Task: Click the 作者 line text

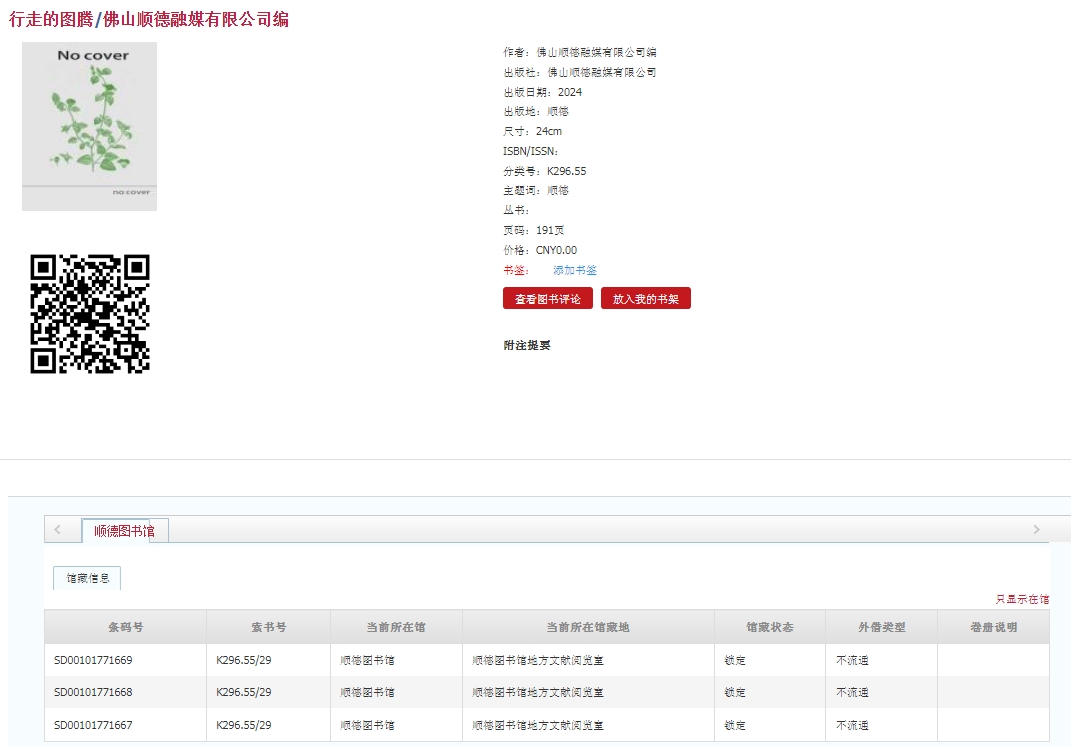Action: (580, 52)
